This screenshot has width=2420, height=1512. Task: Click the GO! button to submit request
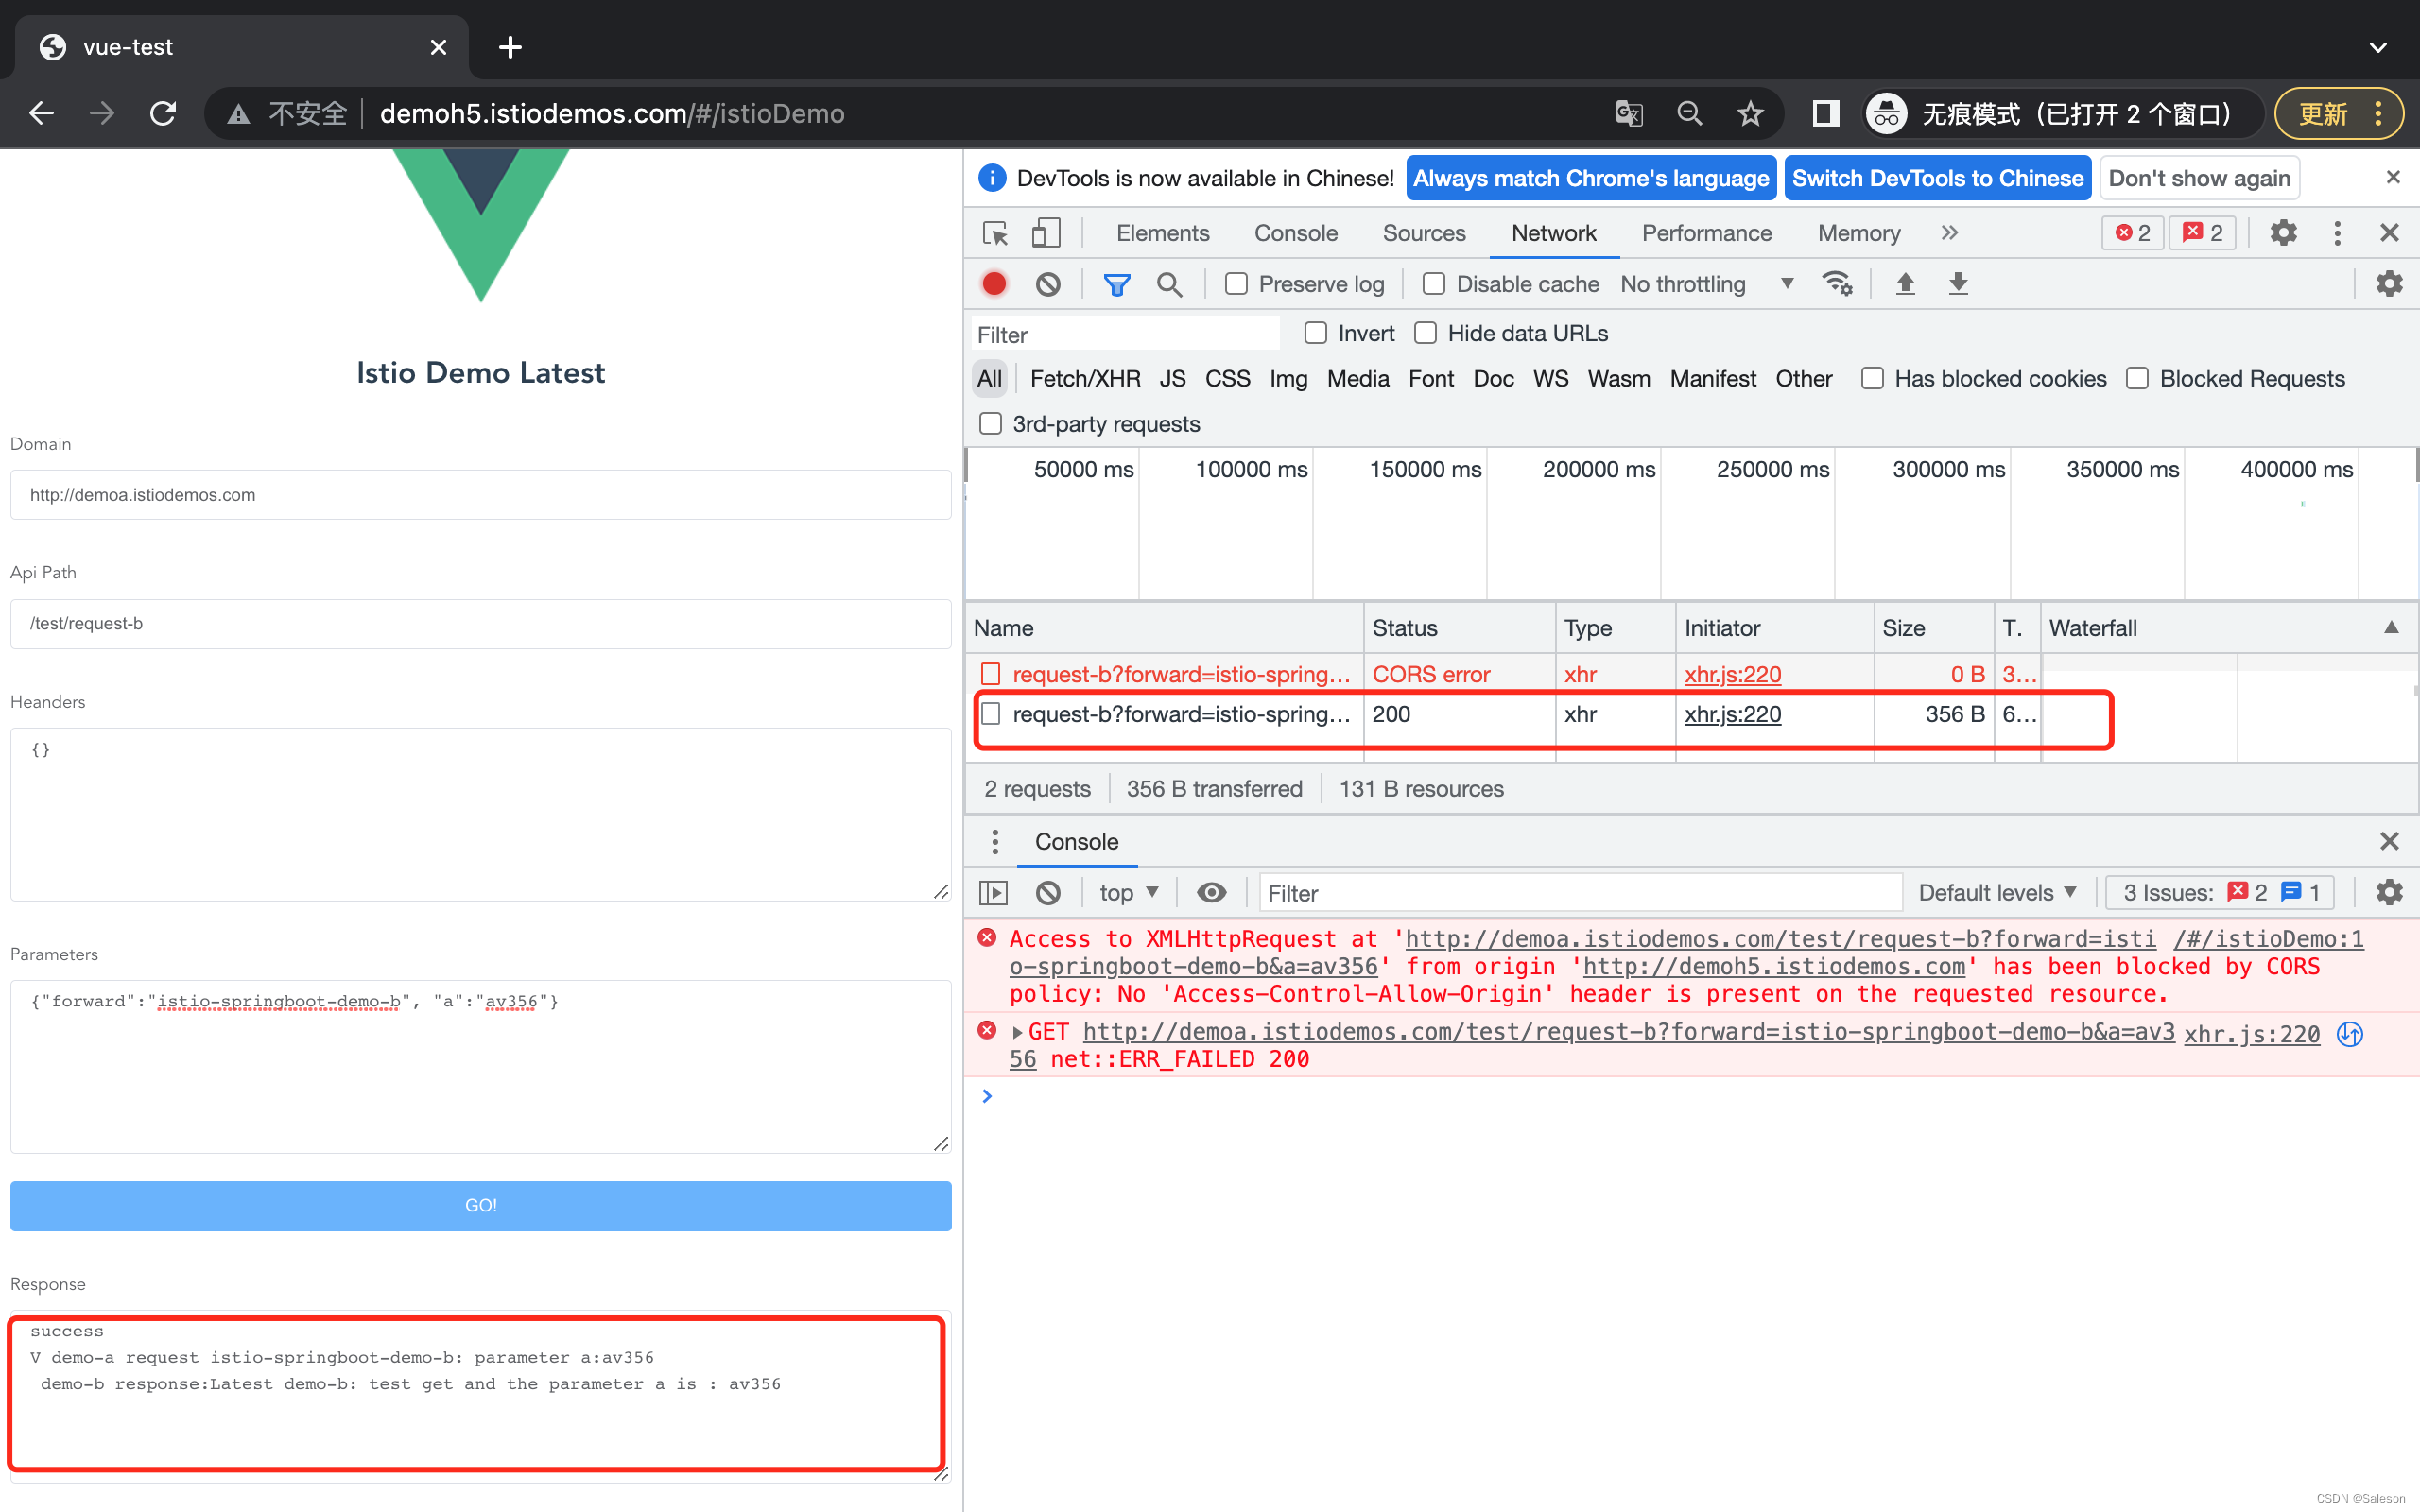click(x=481, y=1206)
